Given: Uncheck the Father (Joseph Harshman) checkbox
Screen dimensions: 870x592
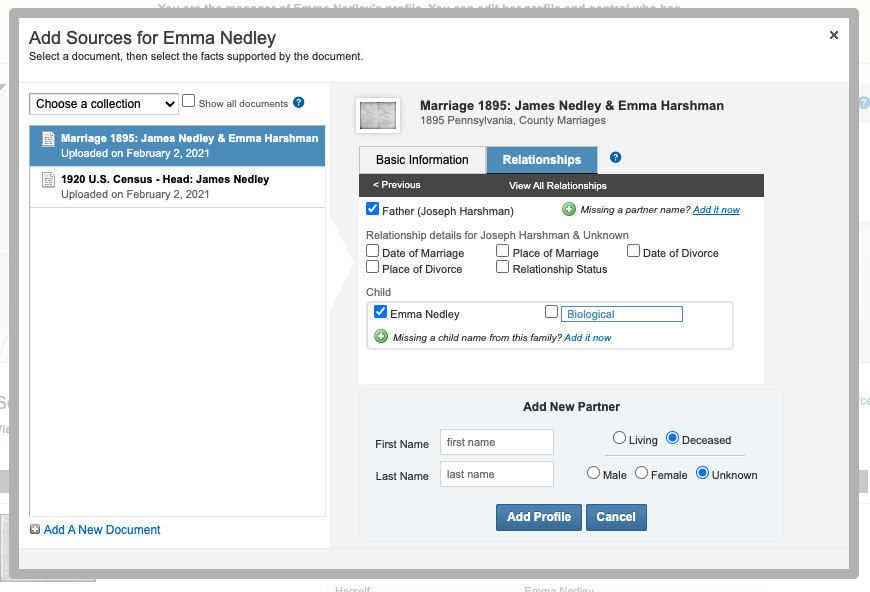Looking at the screenshot, I should (373, 210).
